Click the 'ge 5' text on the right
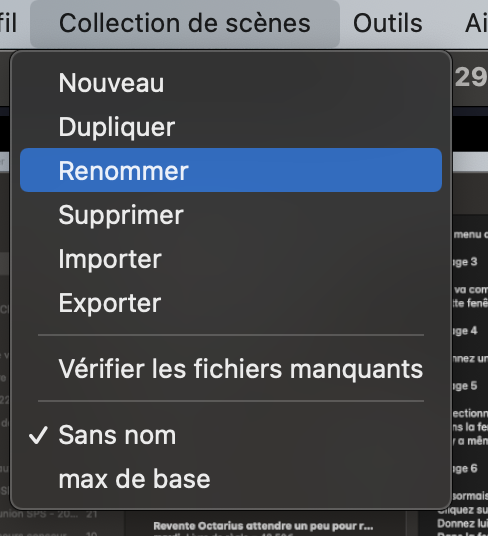488x536 pixels. pos(465,386)
